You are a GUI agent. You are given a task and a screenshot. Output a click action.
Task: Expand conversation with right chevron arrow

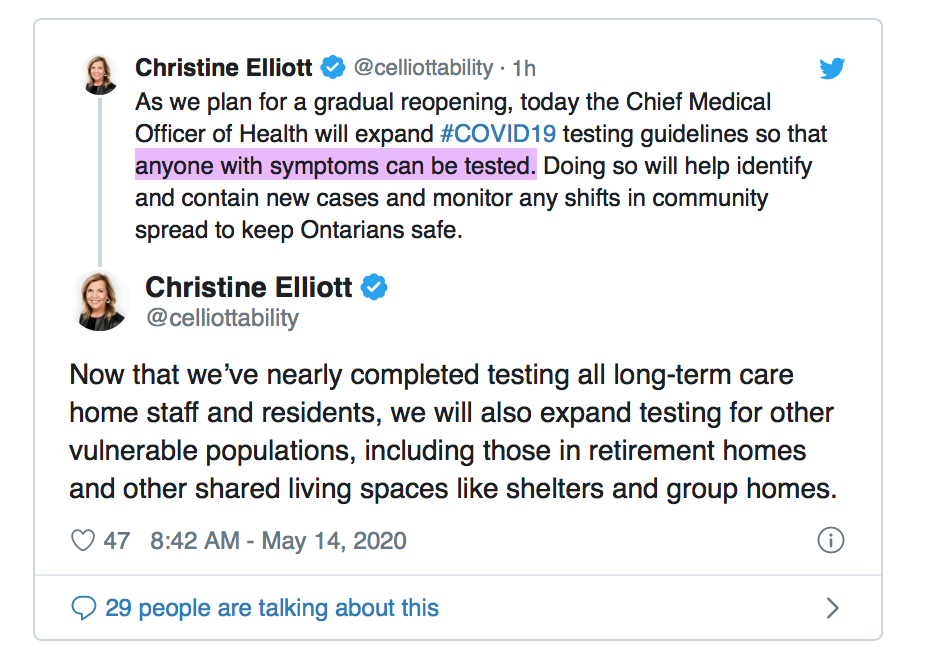(833, 608)
